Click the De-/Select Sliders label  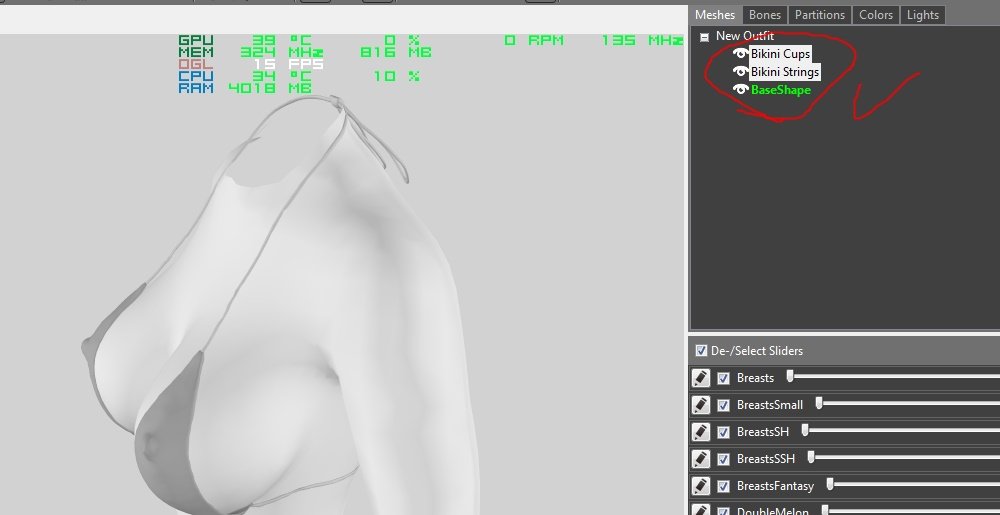pos(757,351)
